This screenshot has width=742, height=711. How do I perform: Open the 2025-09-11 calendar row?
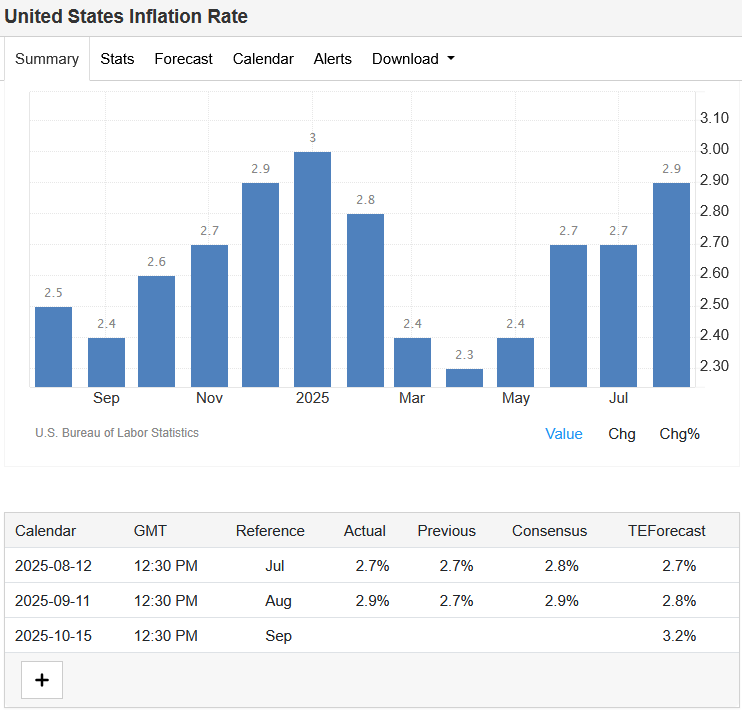click(53, 601)
